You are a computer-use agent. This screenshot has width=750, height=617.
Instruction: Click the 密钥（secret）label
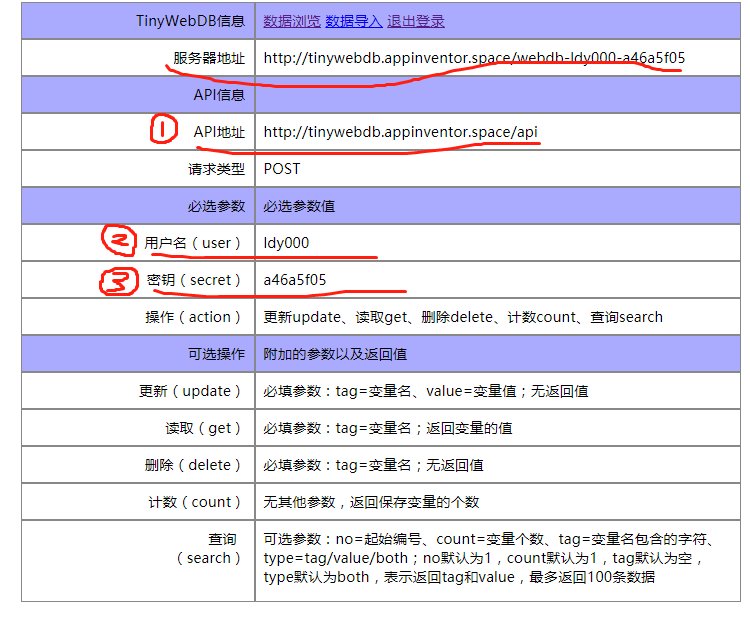pos(195,280)
